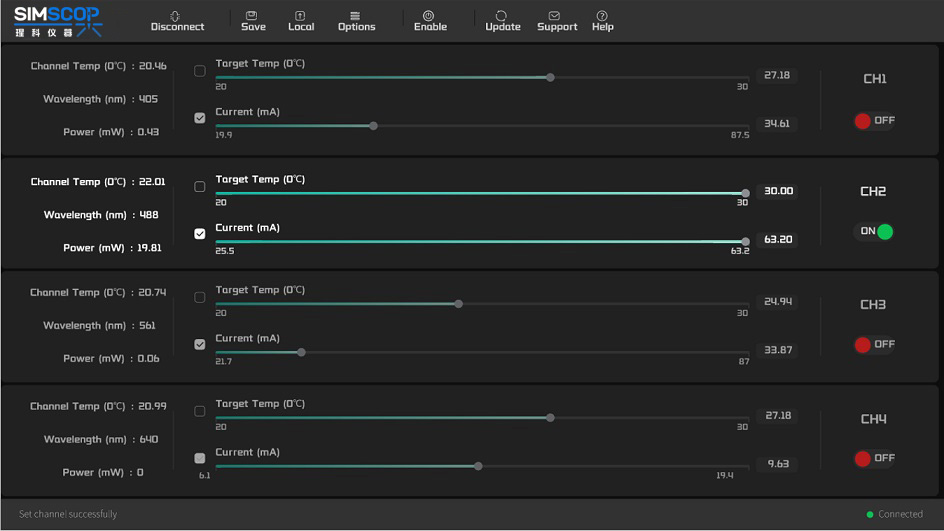Turn off the CH2 laser switch
The image size is (944, 531).
(x=874, y=232)
